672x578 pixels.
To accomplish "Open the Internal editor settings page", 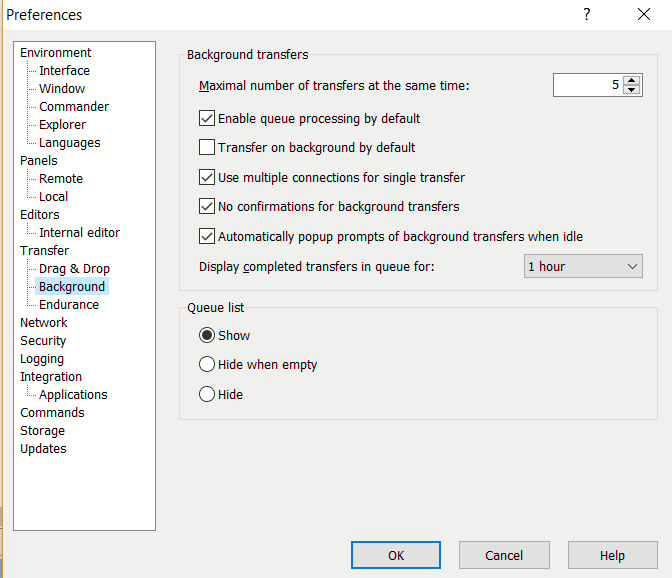I will tap(79, 233).
